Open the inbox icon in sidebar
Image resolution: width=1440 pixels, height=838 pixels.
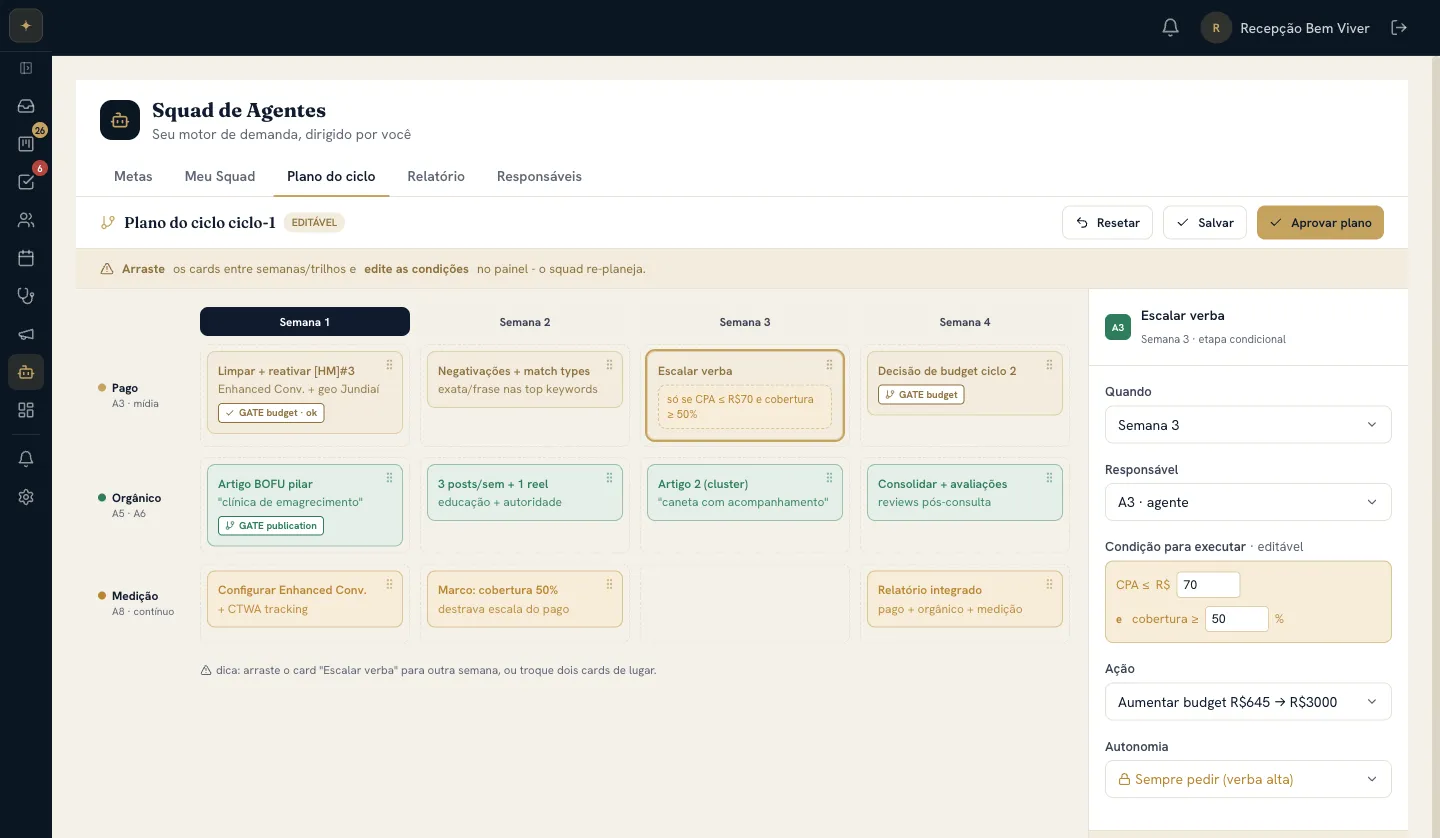[26, 106]
